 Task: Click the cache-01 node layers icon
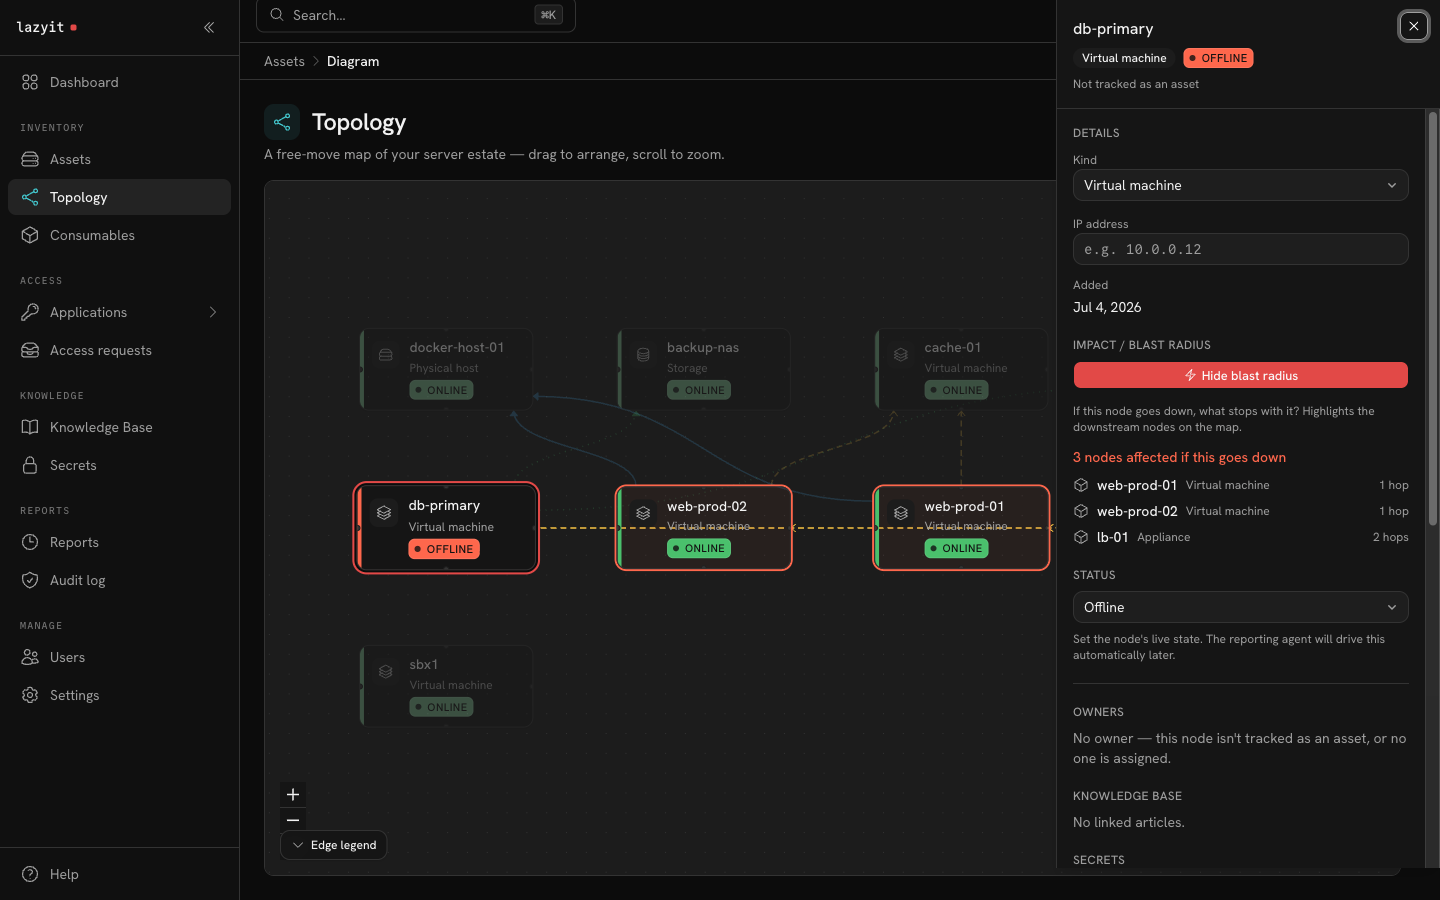pos(901,355)
